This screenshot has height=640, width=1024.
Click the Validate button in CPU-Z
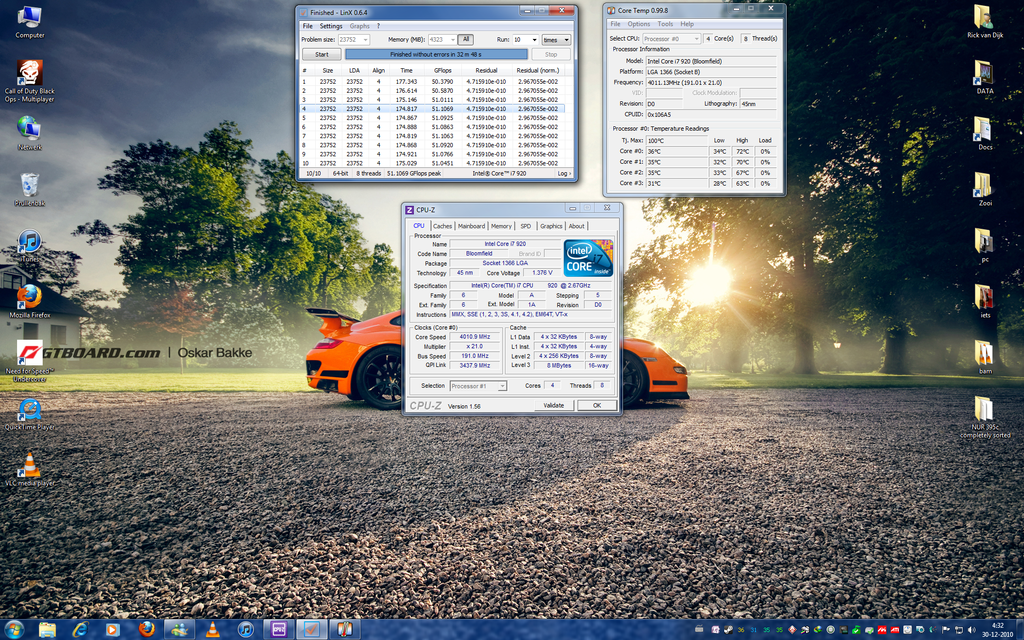(556, 405)
